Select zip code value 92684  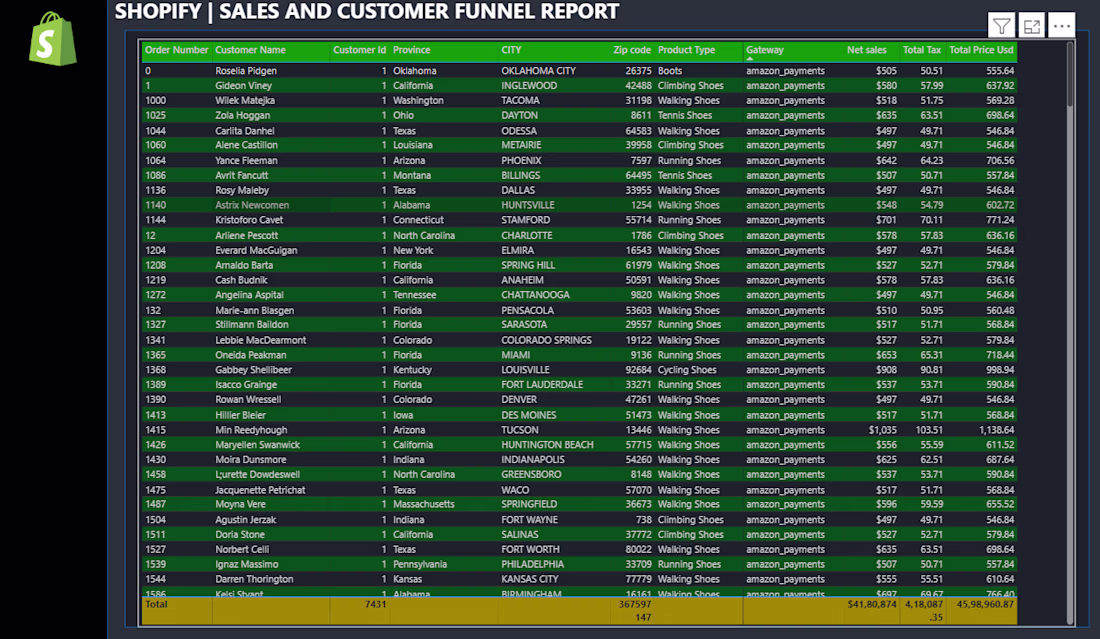coord(638,370)
